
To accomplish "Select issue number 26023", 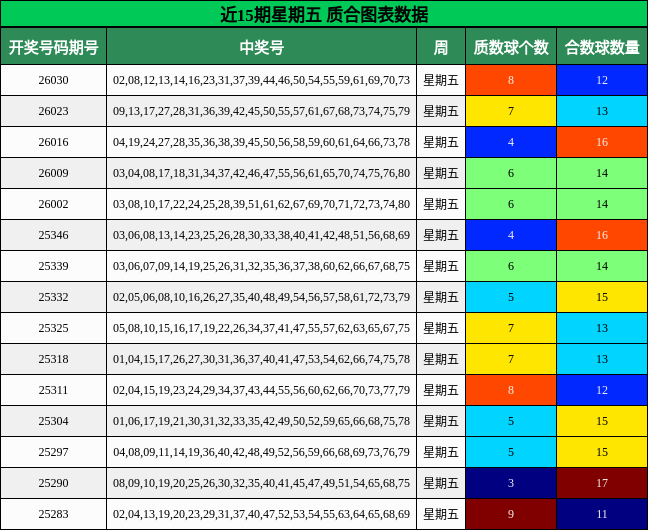I will [53, 111].
